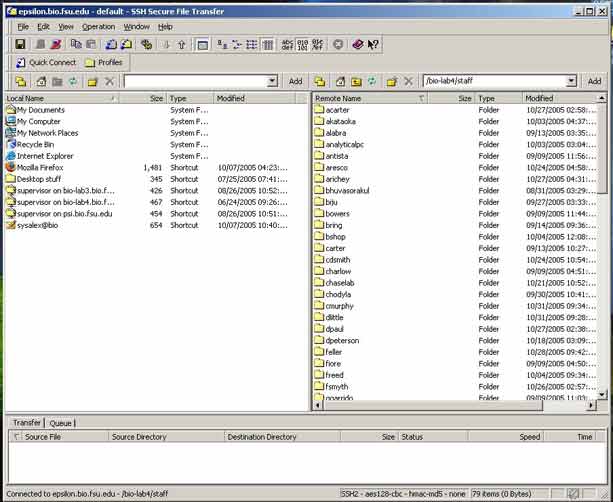This screenshot has height=502, width=613.
Task: Open the Help menu
Action: pos(165,27)
